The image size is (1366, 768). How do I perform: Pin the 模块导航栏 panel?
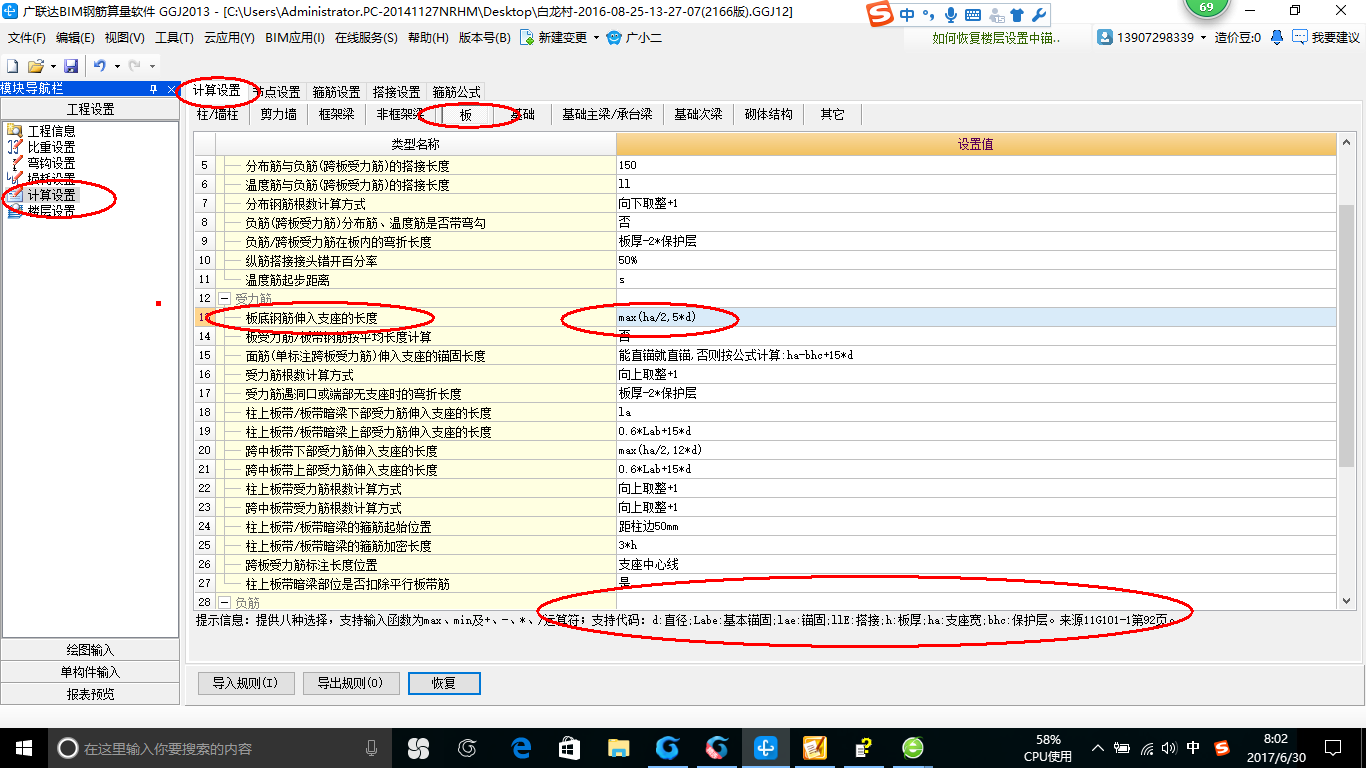(x=153, y=89)
